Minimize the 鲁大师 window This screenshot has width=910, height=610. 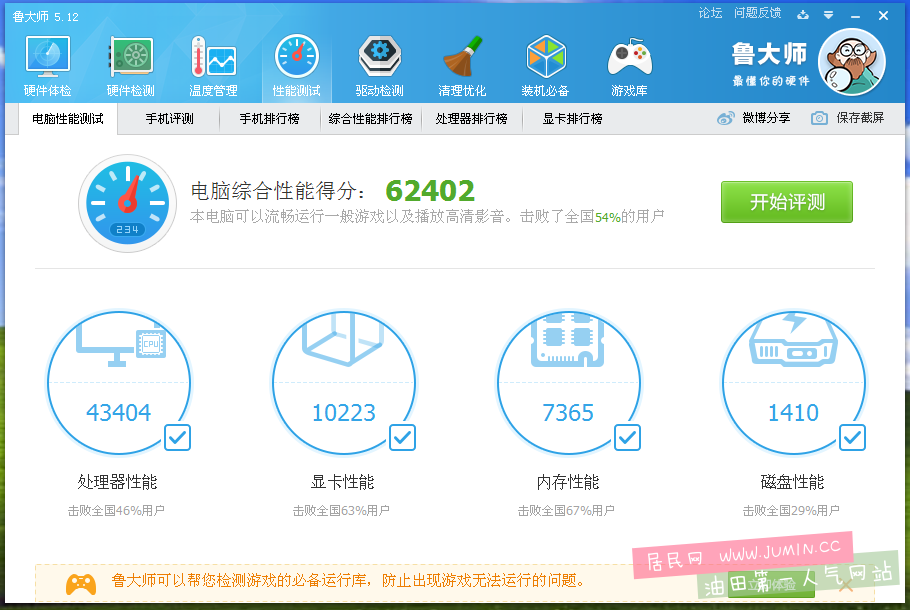[855, 16]
